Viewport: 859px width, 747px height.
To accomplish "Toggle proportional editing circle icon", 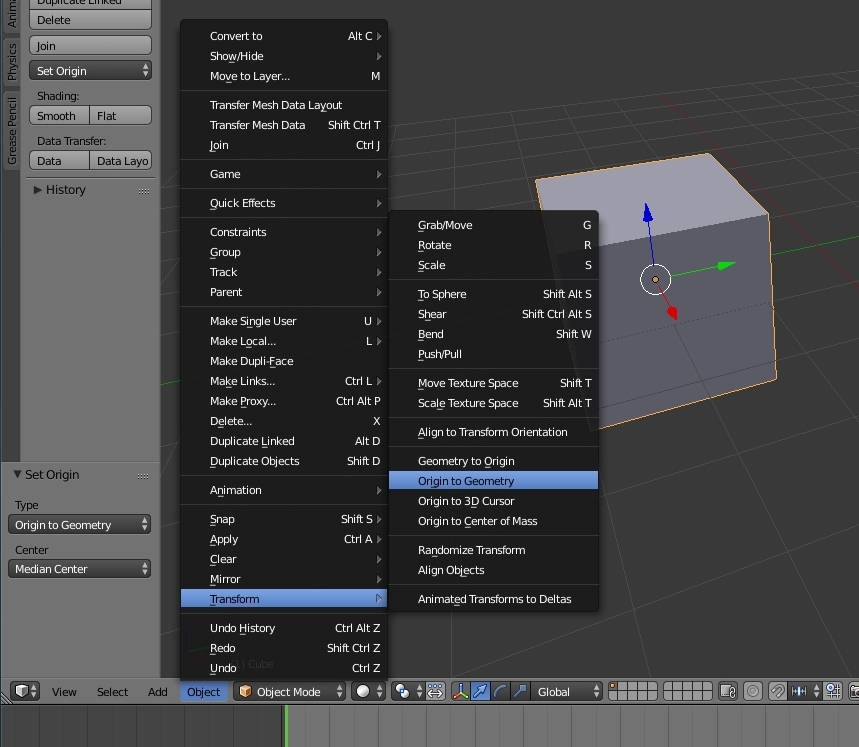I will click(753, 691).
